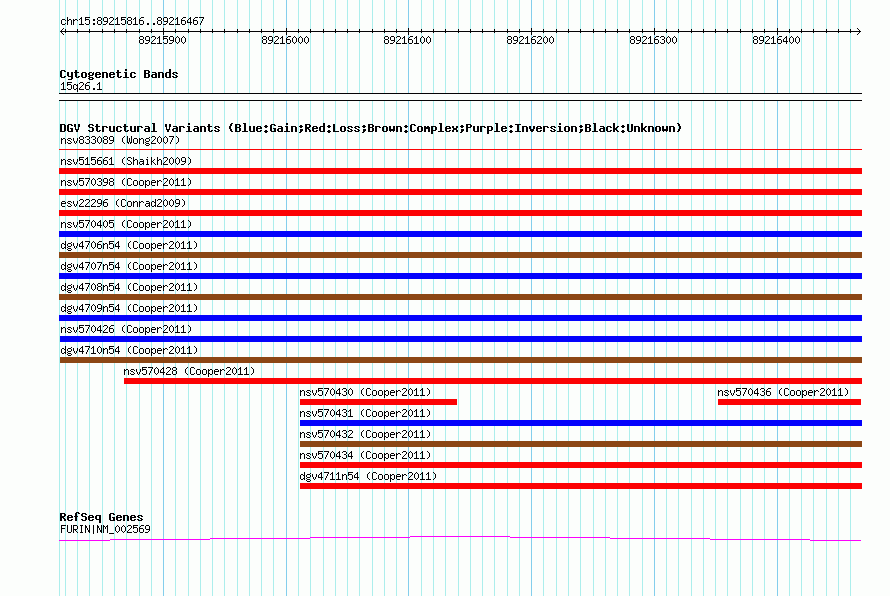The height and width of the screenshot is (596, 890).
Task: Select the nsv515661 (Shaikh2009) red bar
Action: [460, 171]
